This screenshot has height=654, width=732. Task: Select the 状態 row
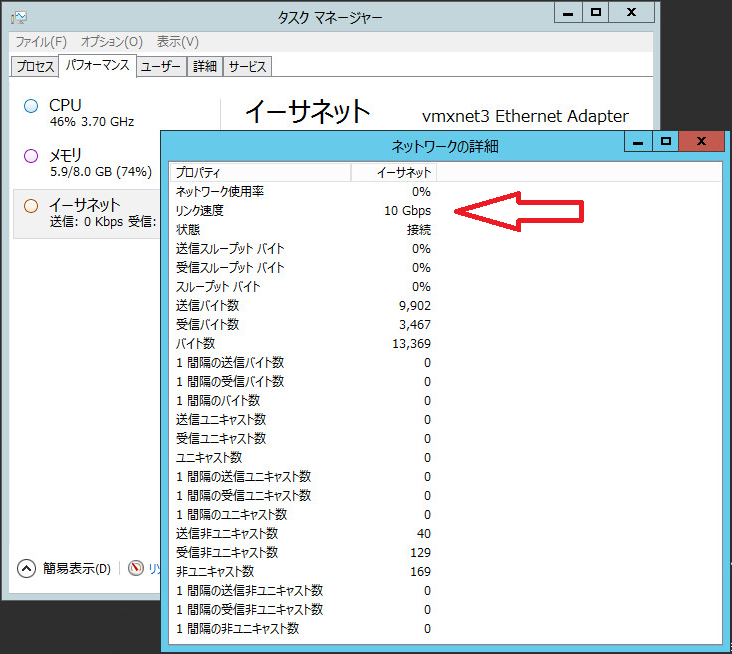[303, 230]
